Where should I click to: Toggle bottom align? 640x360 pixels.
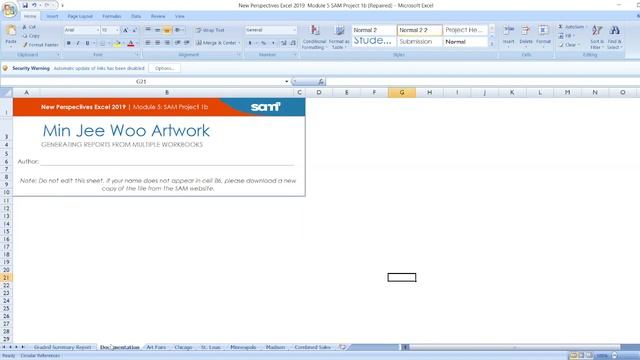167,30
